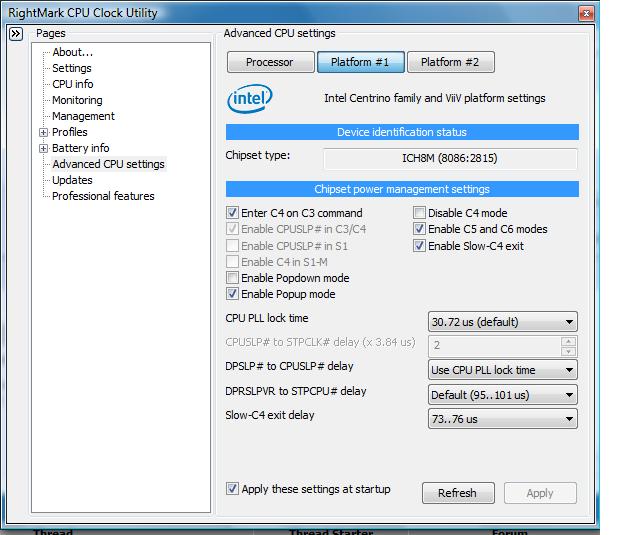
Task: Toggle Enable CPUSLP# in C3/C4 checkbox
Action: pos(232,229)
